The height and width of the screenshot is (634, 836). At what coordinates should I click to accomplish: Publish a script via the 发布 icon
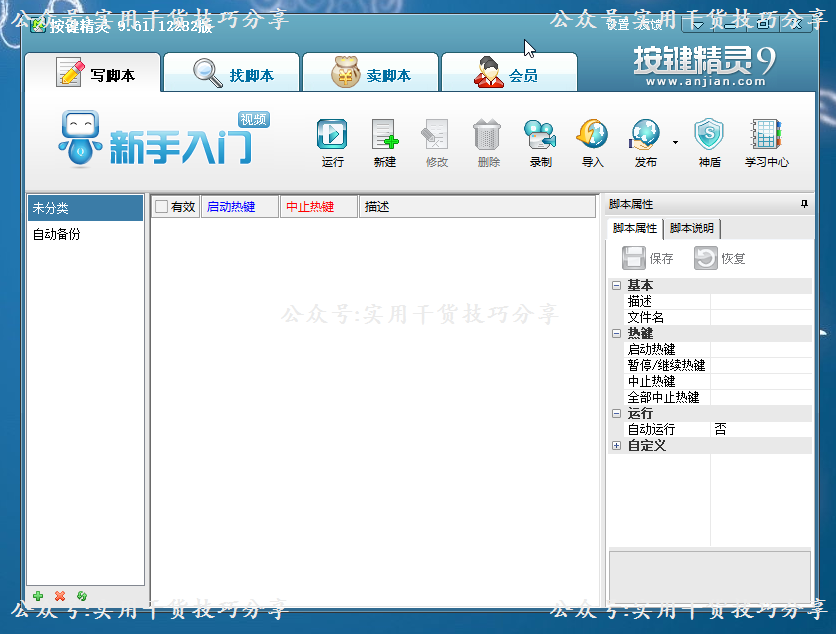coord(644,142)
